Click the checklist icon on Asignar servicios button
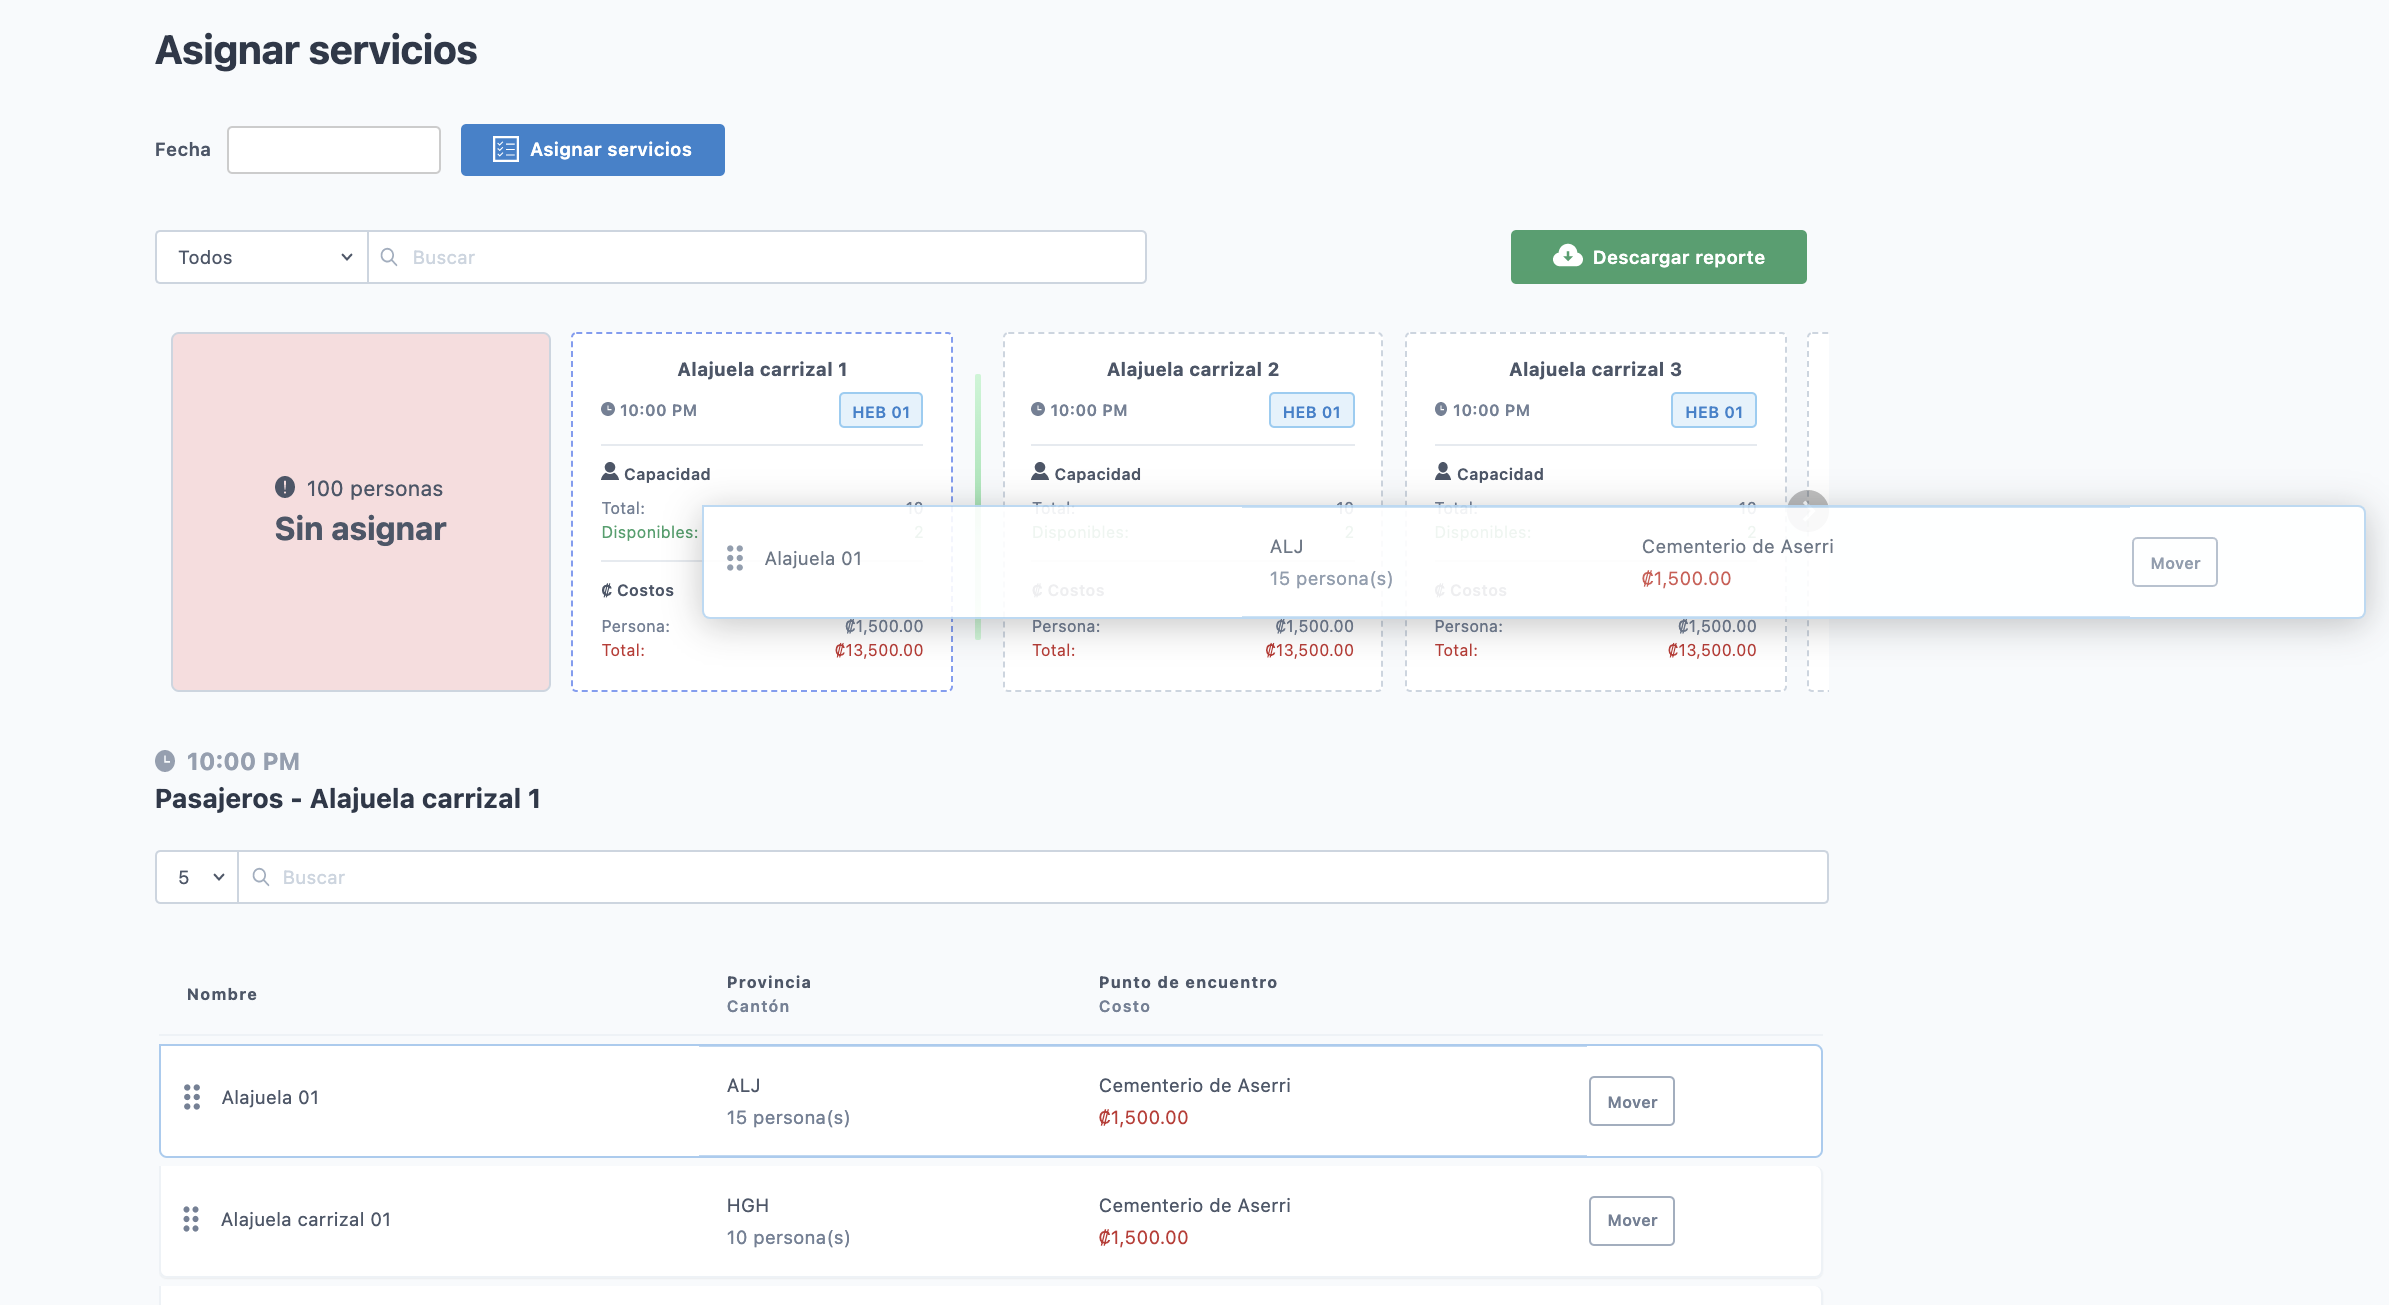2389x1305 pixels. pos(506,149)
